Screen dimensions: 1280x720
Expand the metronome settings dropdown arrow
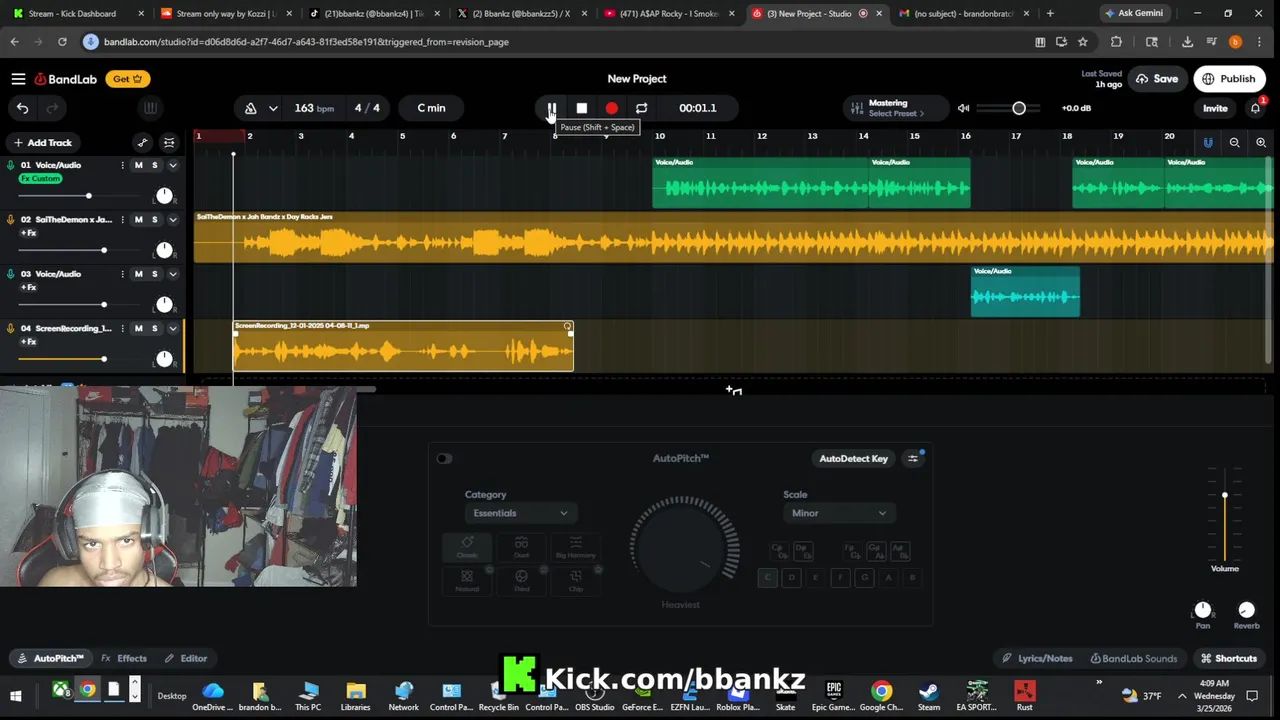(273, 108)
